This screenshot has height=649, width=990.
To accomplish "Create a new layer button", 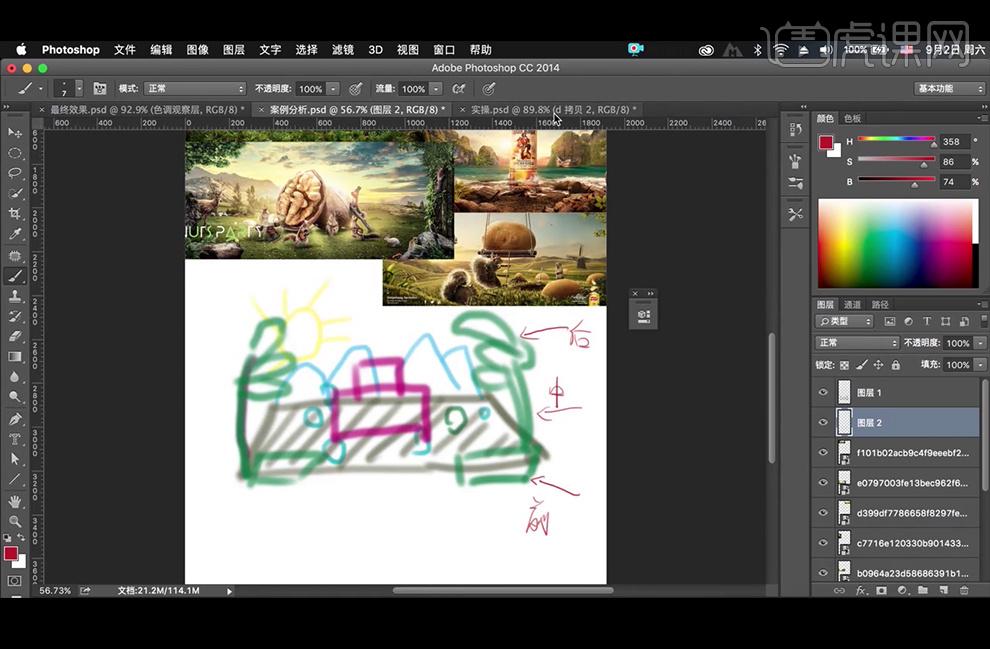I will (x=943, y=590).
